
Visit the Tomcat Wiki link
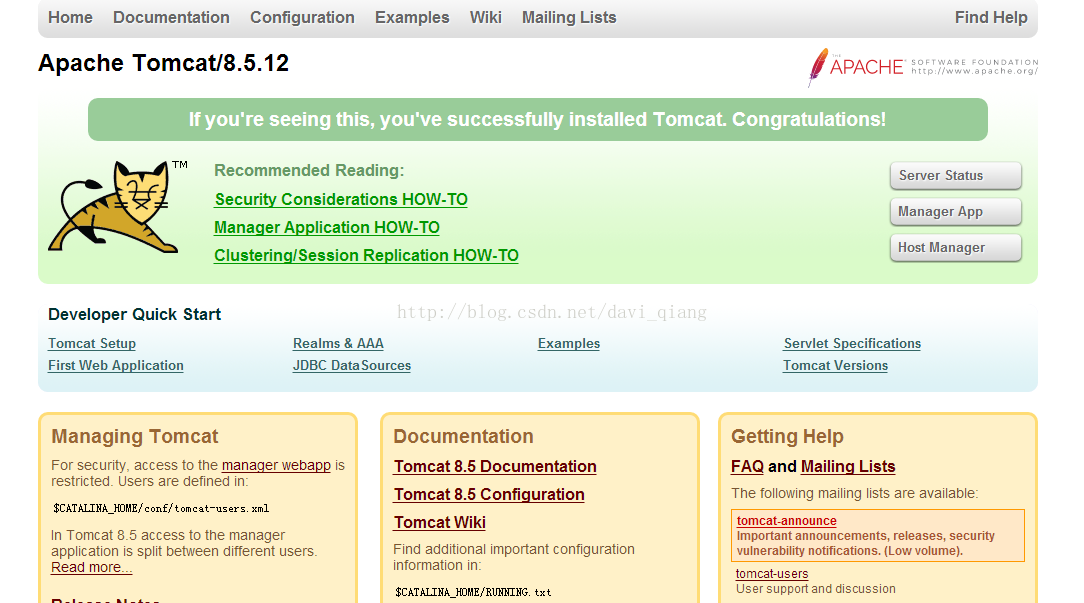440,523
